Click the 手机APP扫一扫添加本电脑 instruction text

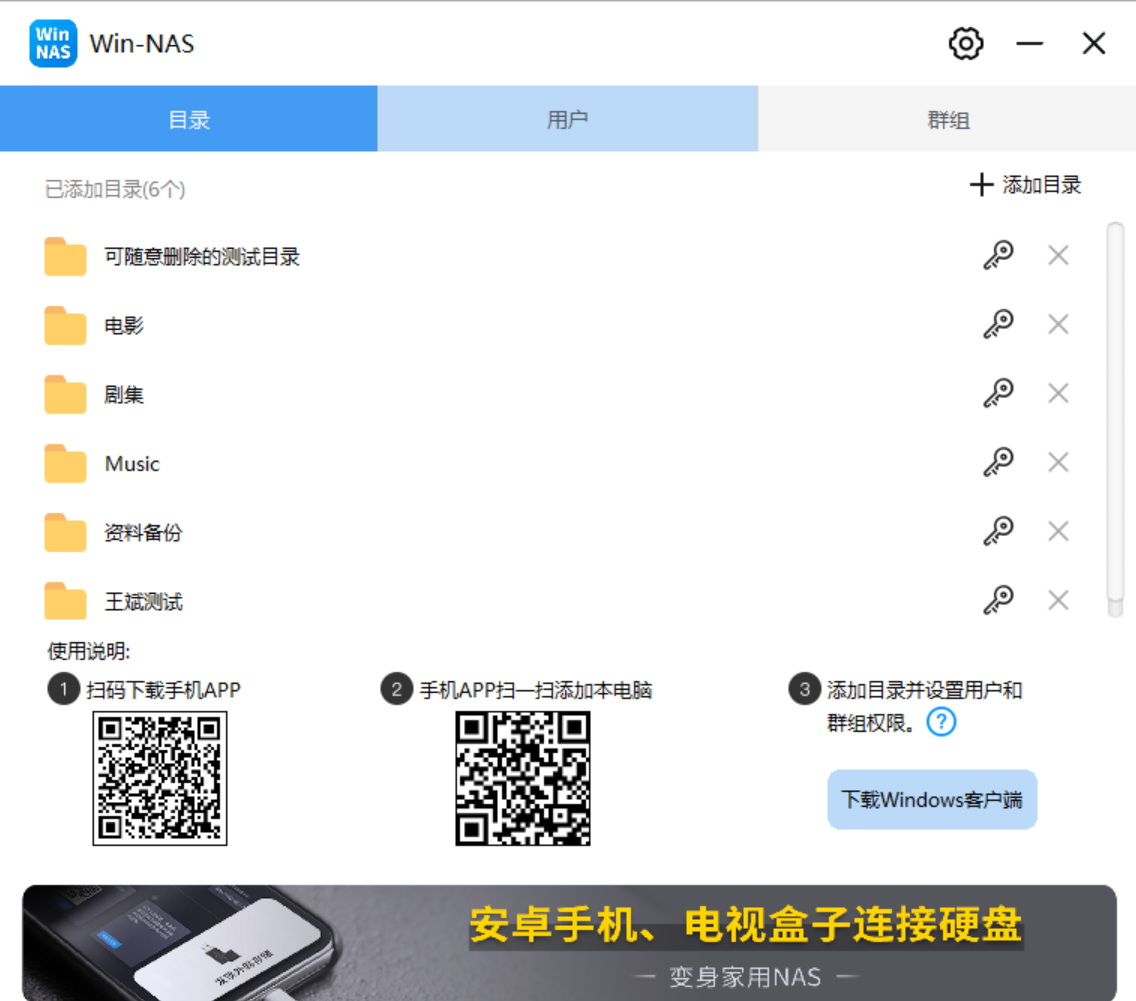pyautogui.click(x=535, y=690)
